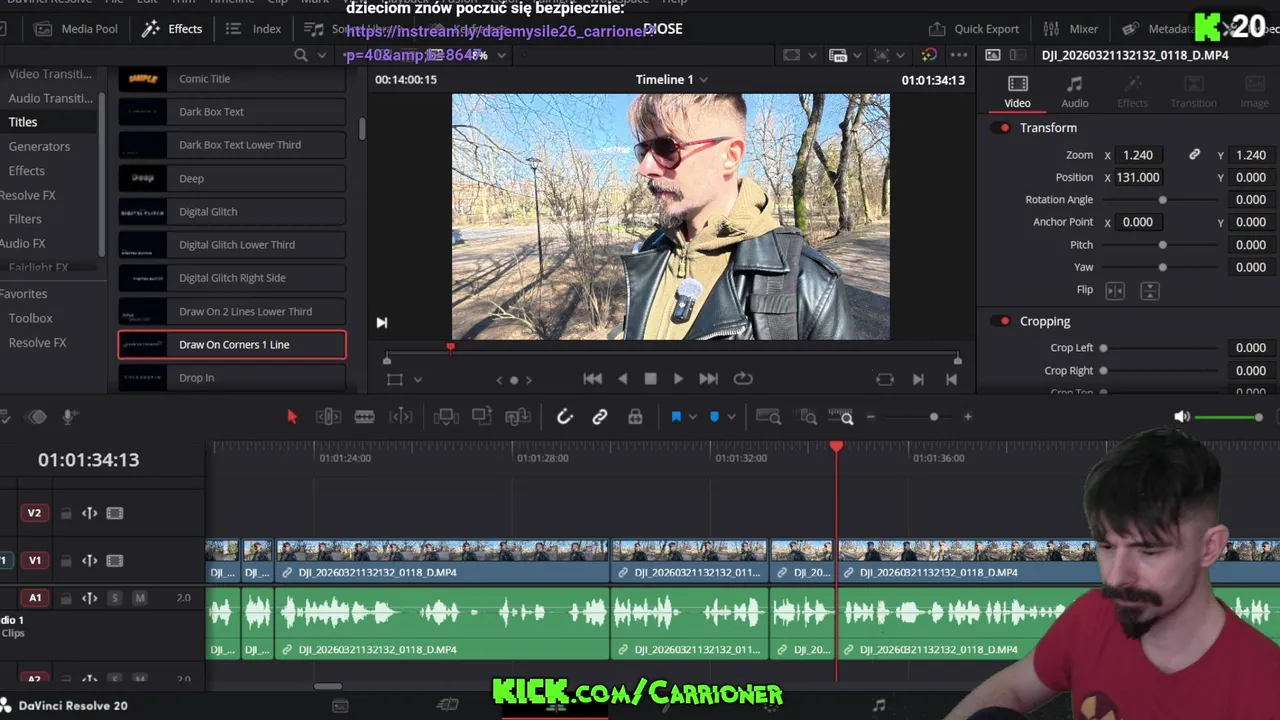Switch Inspector to the Video tab
Image resolution: width=1280 pixels, height=720 pixels.
click(x=1017, y=91)
